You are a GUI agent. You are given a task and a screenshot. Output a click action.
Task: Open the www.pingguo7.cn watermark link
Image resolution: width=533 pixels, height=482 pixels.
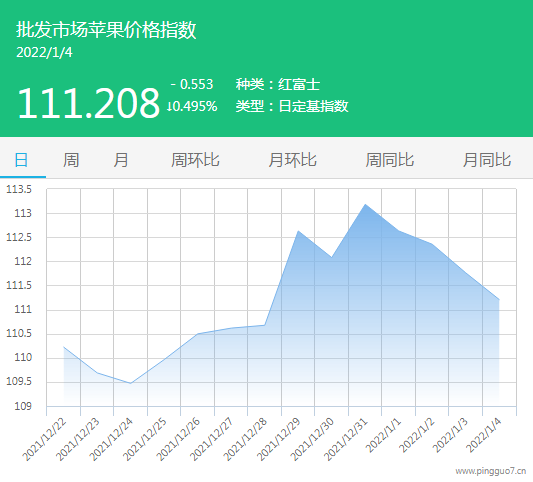pos(491,471)
